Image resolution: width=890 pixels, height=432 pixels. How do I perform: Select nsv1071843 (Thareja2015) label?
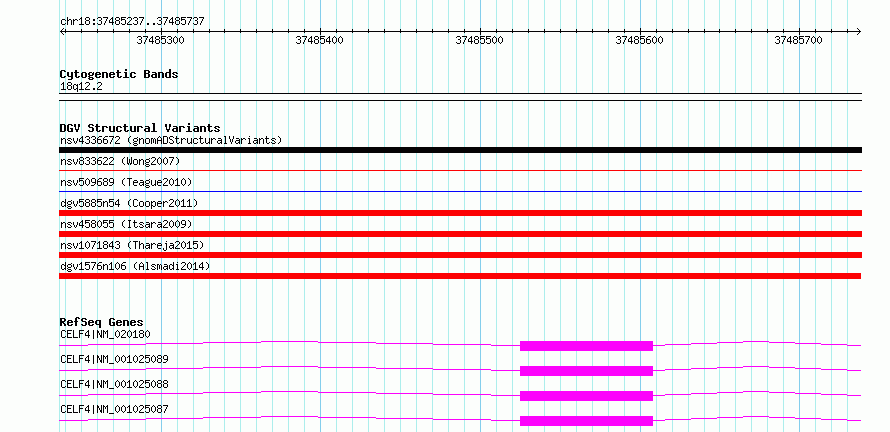point(132,245)
